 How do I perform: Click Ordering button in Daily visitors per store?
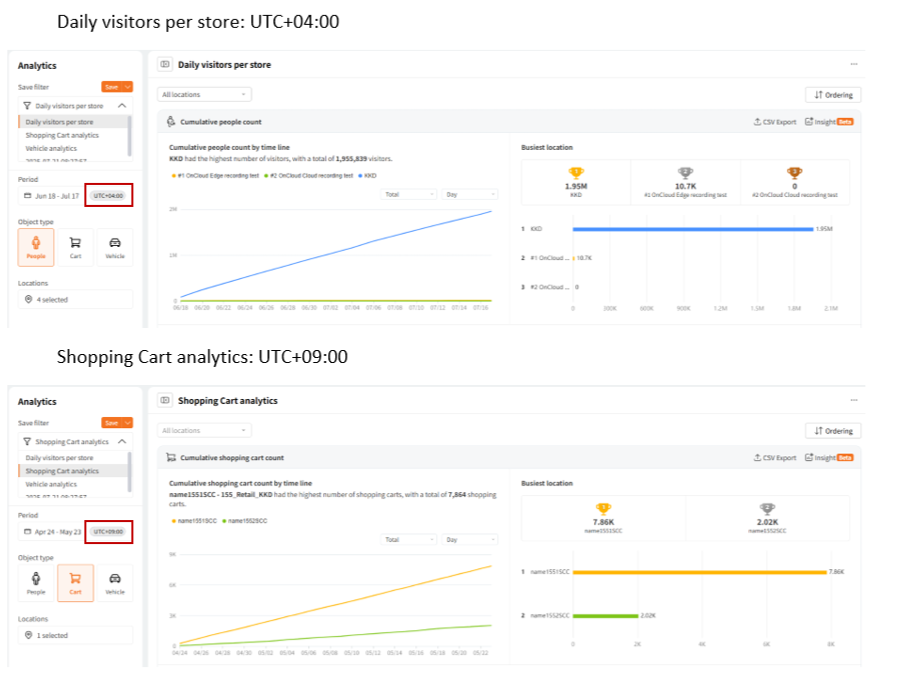click(833, 95)
